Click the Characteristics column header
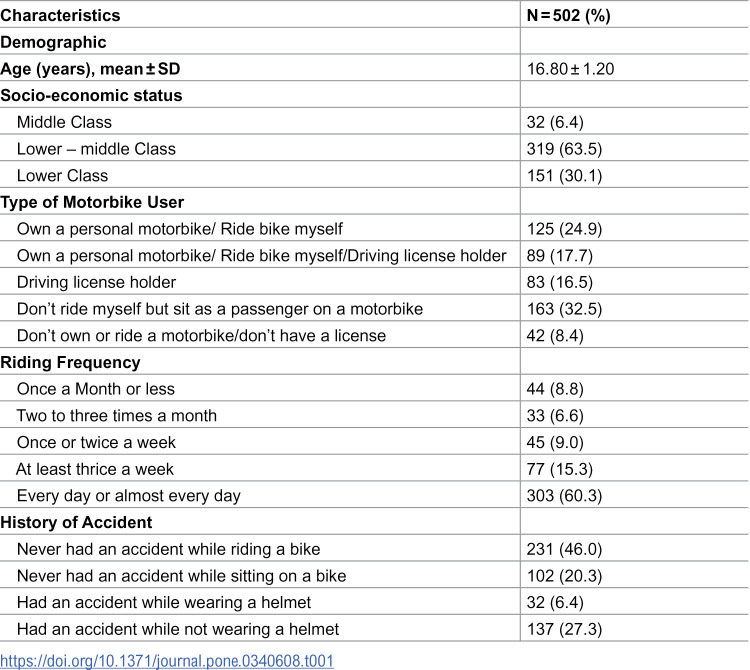 click(x=60, y=15)
